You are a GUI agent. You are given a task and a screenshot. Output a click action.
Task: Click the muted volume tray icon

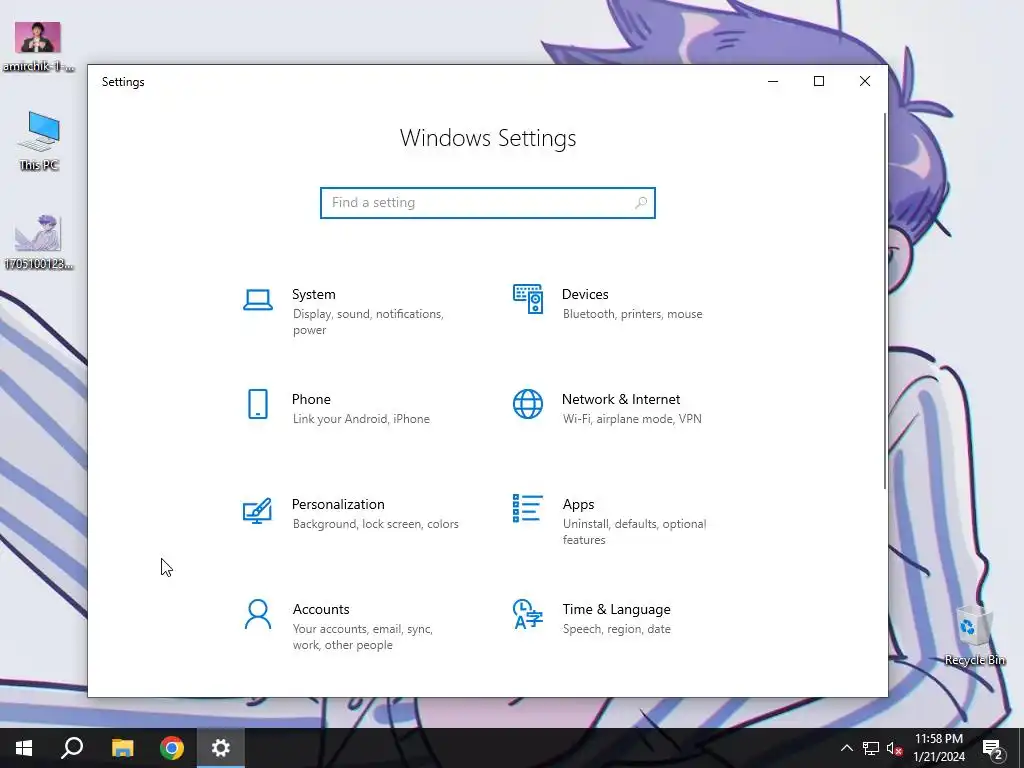click(x=895, y=748)
